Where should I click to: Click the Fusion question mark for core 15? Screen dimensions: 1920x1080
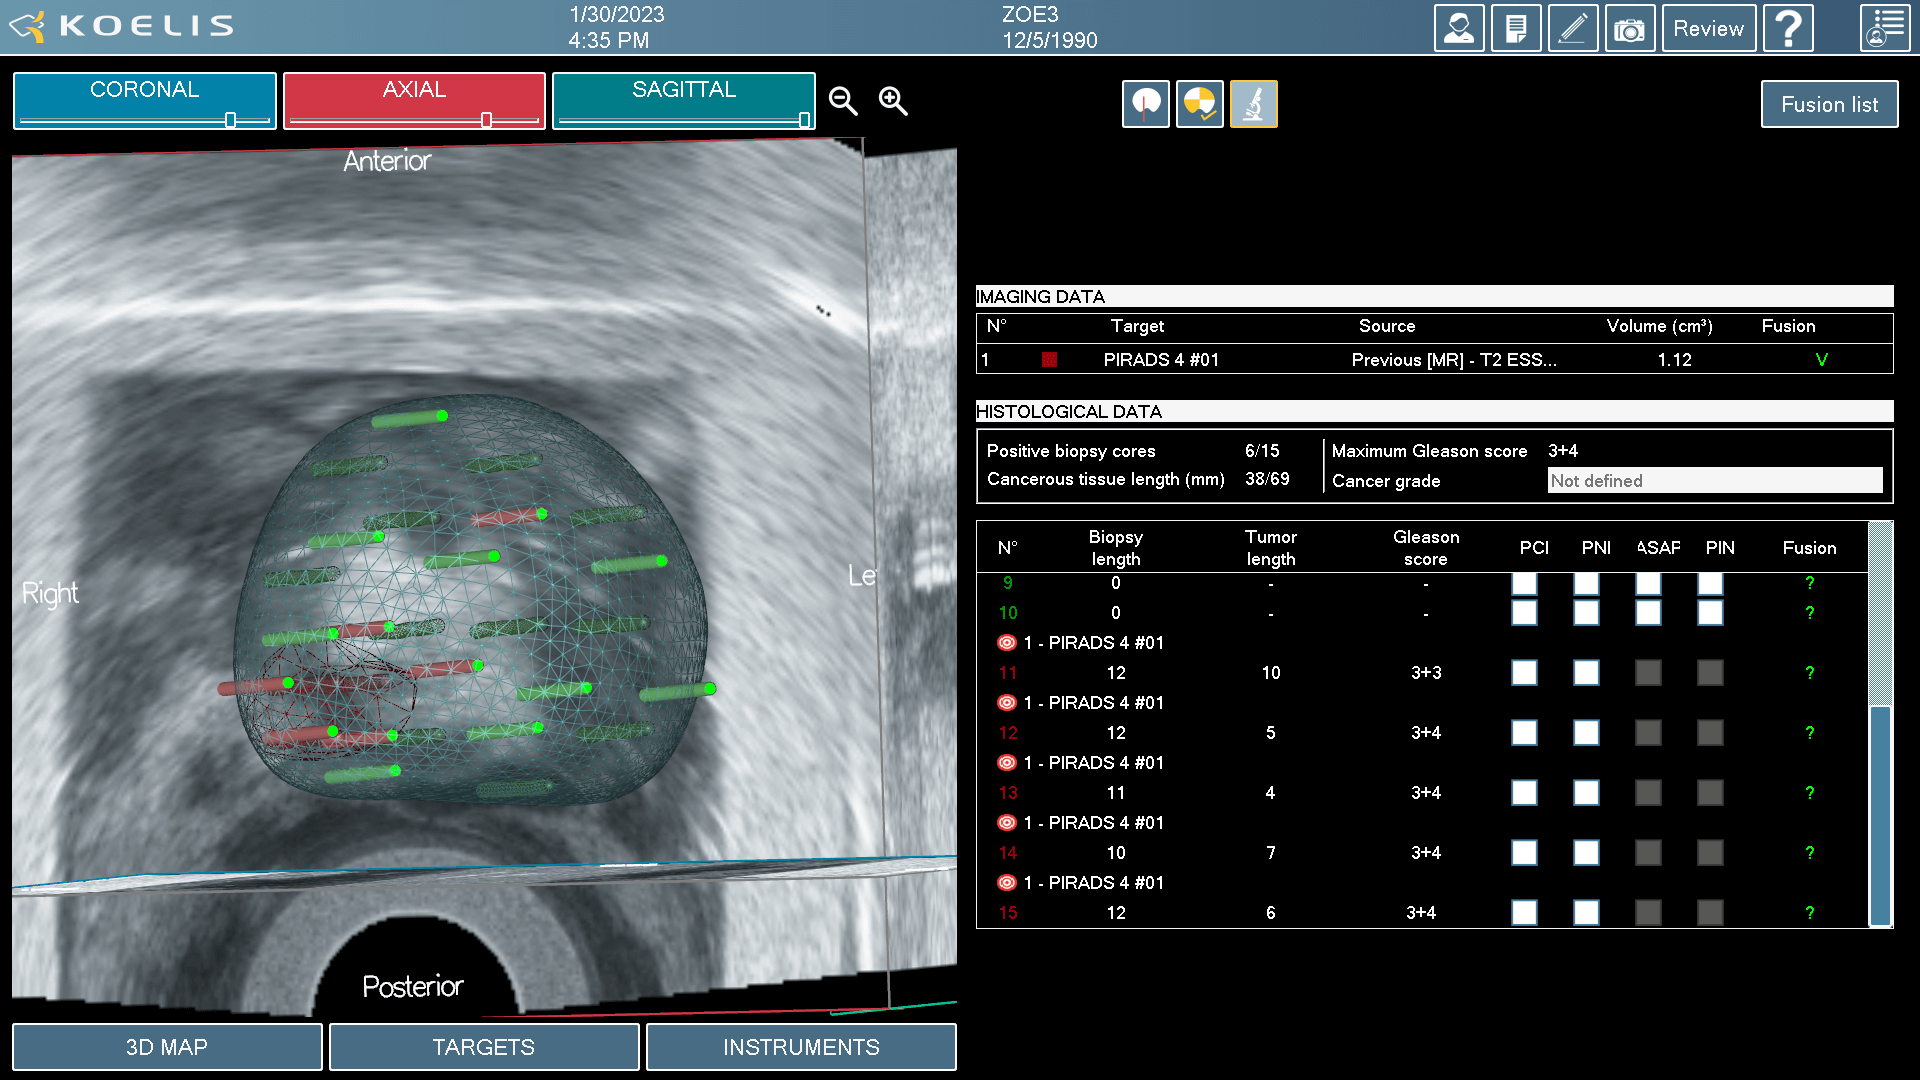pyautogui.click(x=1809, y=912)
